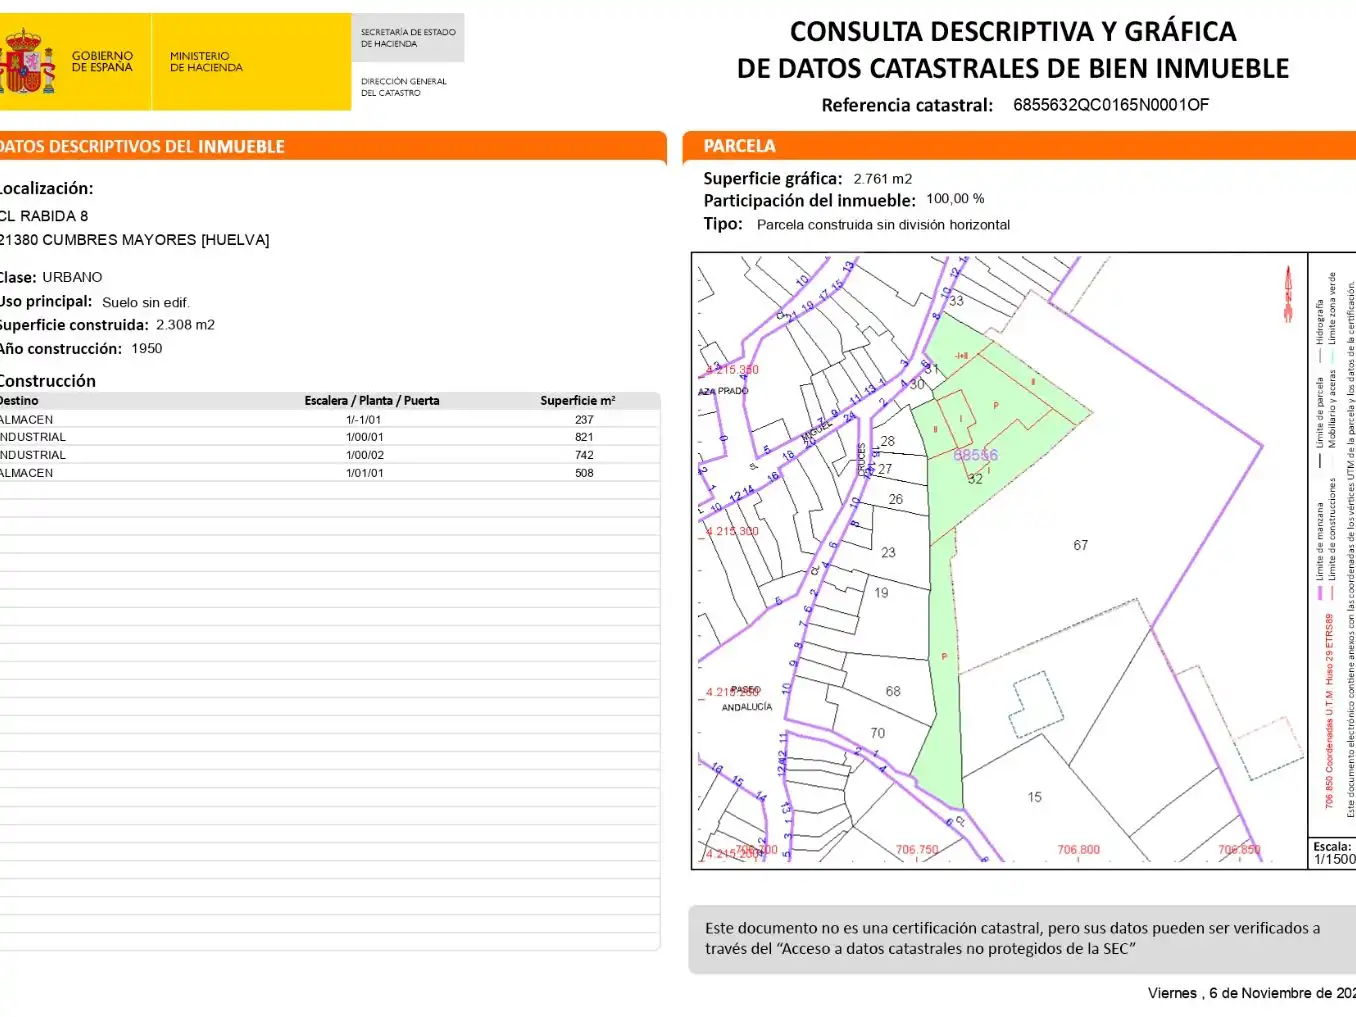Click the green highlighted parcel label 32
The width and height of the screenshot is (1356, 1017).
(975, 479)
